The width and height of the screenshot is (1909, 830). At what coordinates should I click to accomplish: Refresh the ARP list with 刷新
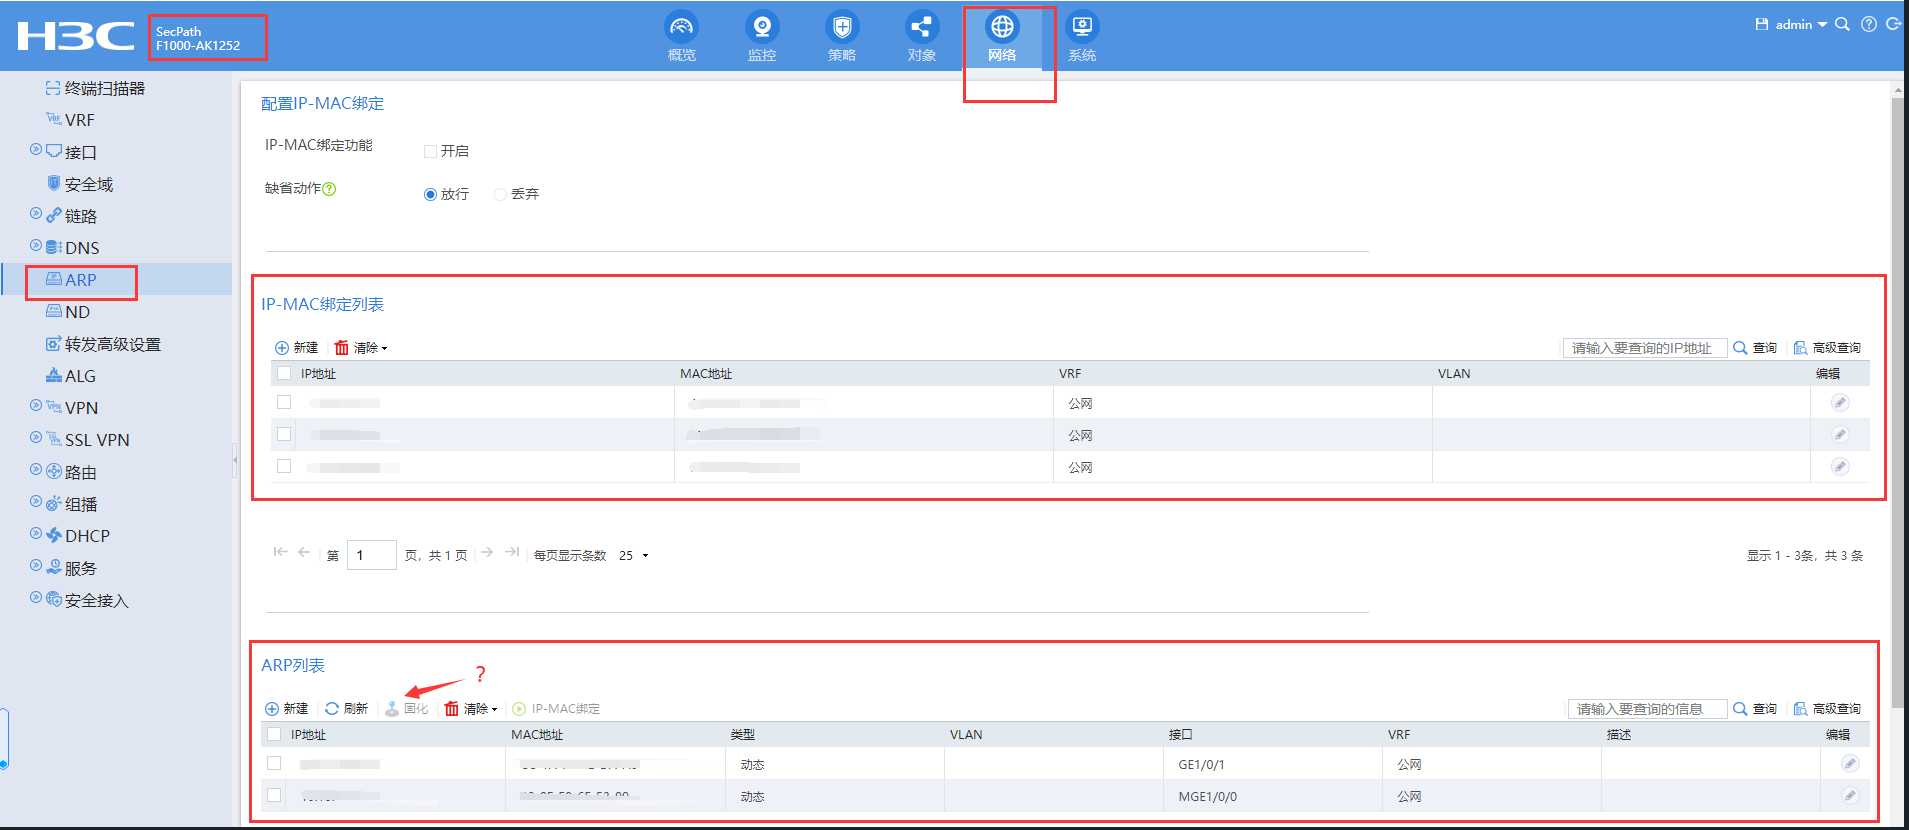tap(347, 709)
